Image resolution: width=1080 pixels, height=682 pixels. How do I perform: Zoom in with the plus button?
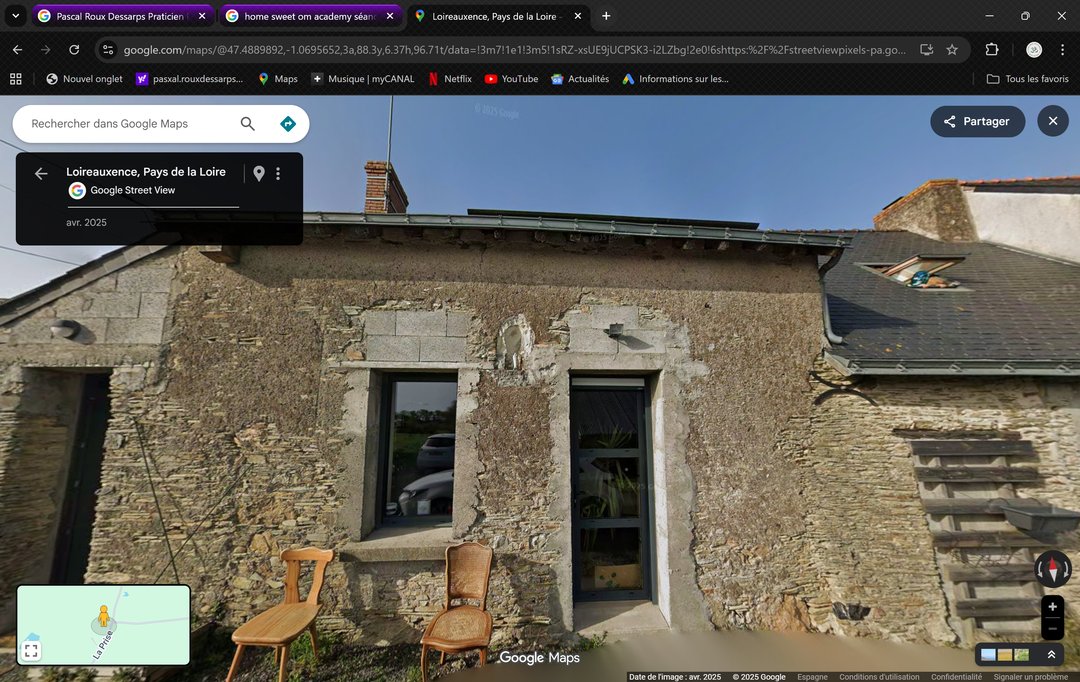tap(1052, 607)
